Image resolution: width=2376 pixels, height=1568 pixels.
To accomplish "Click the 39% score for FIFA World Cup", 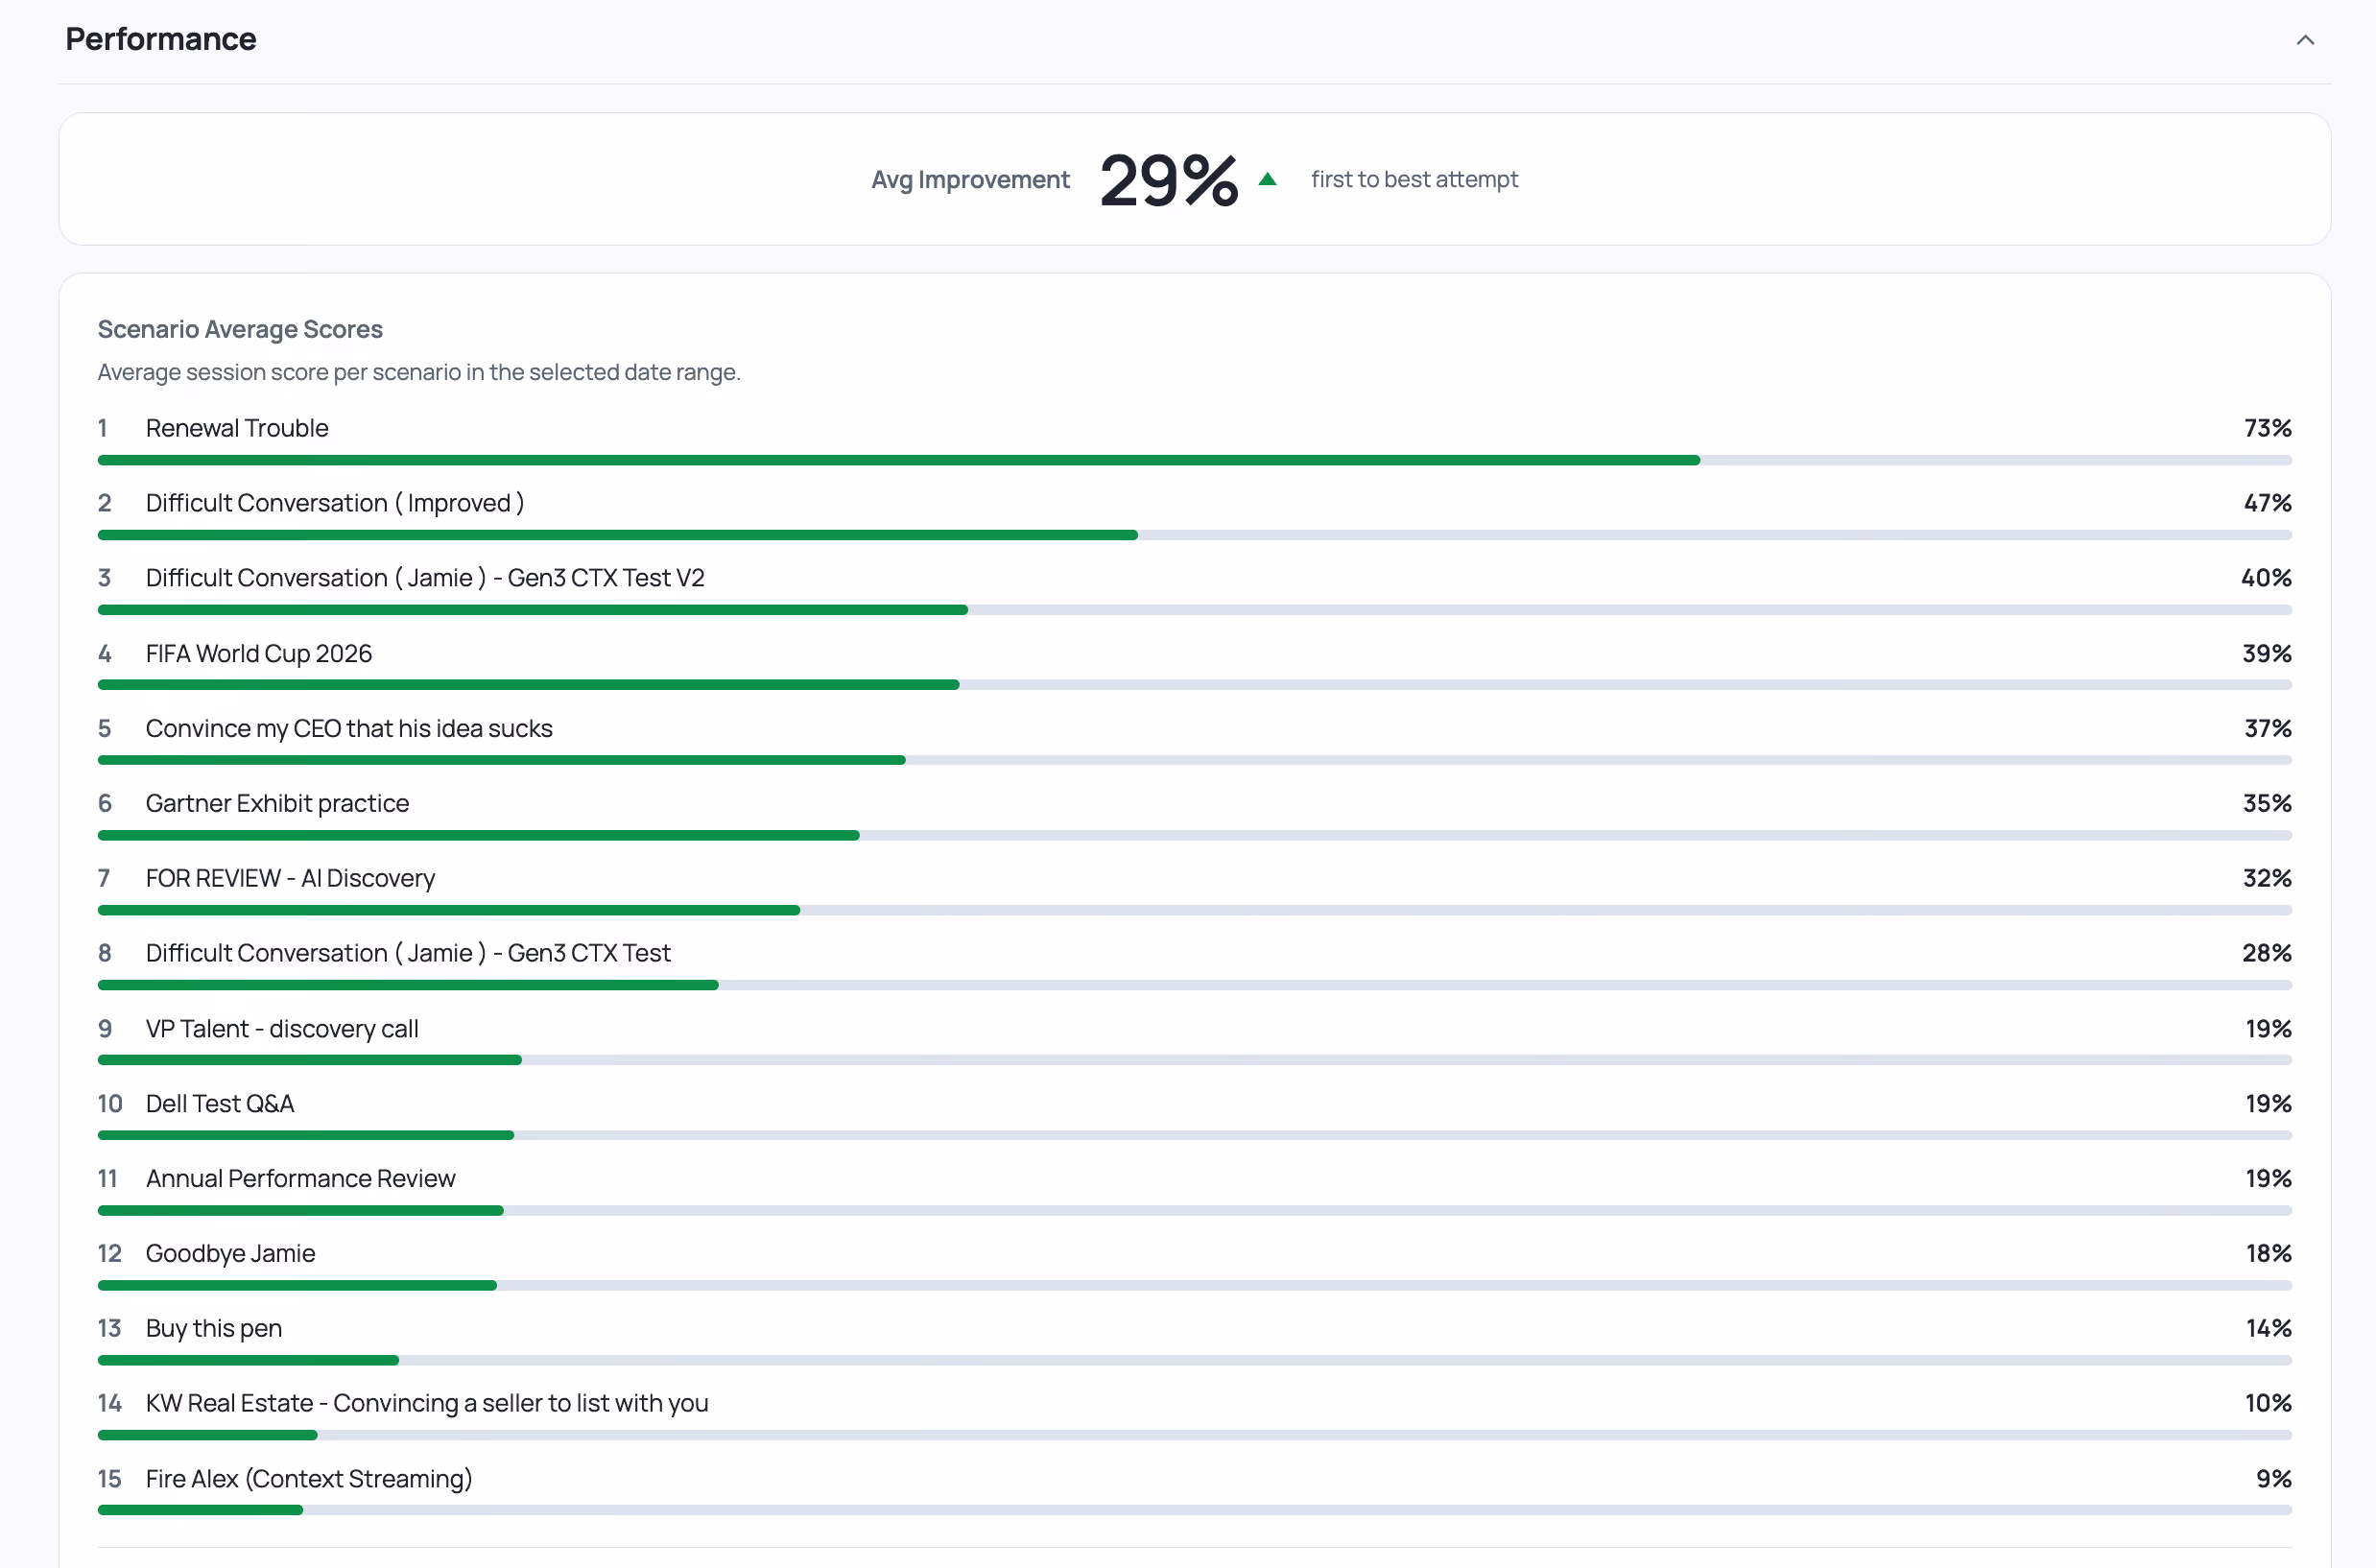I will pos(2266,654).
